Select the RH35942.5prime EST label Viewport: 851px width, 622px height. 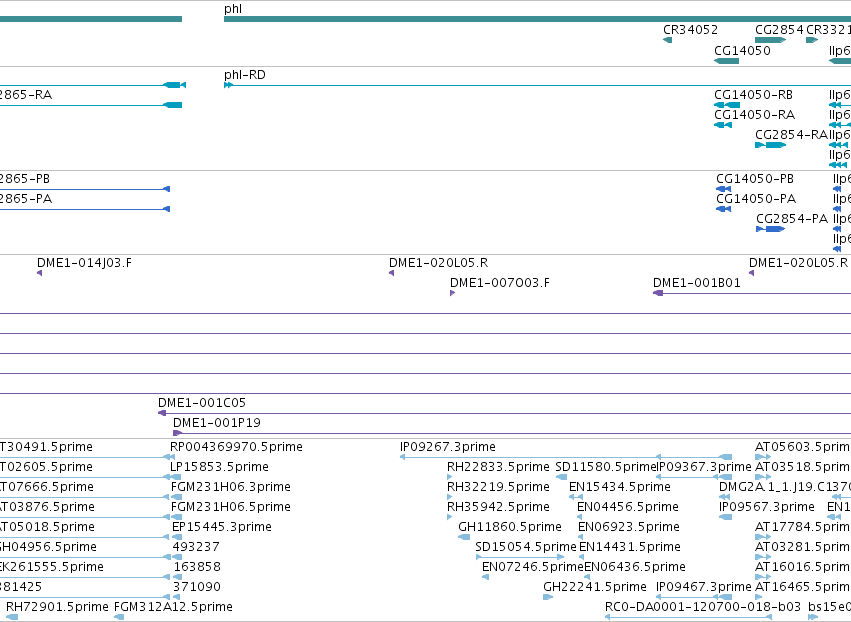(498, 507)
